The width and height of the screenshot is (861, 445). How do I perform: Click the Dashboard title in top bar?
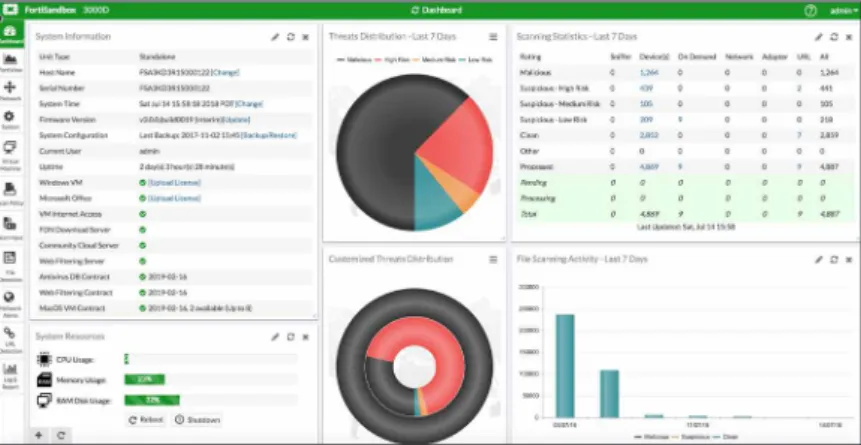coord(441,10)
